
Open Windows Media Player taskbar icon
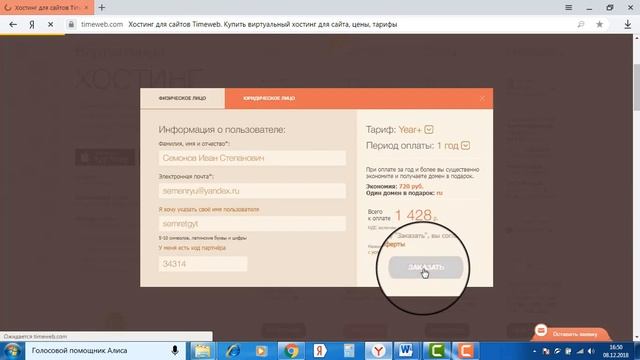[x=261, y=351]
